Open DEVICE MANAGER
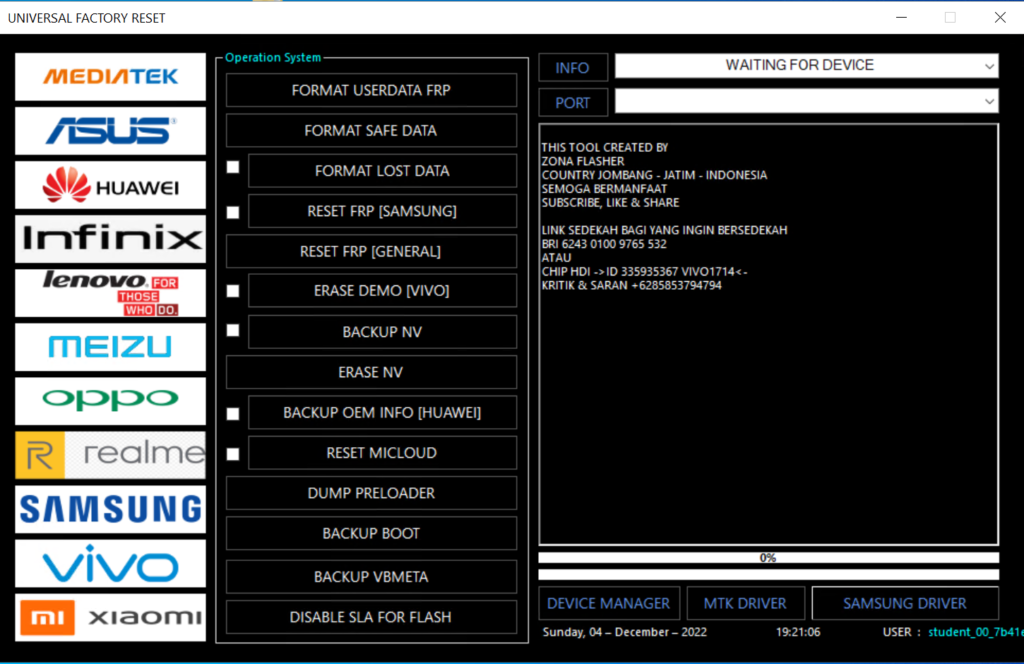 click(x=609, y=603)
